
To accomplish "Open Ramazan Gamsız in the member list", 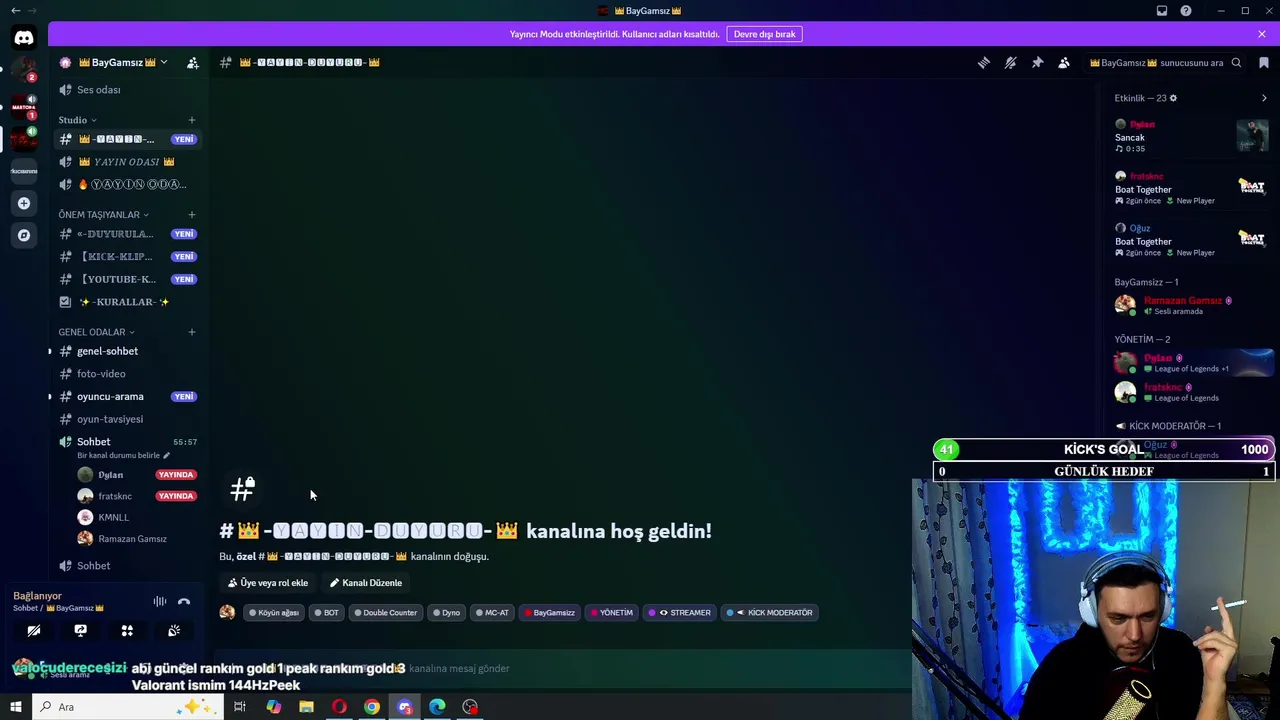I will [1191, 305].
